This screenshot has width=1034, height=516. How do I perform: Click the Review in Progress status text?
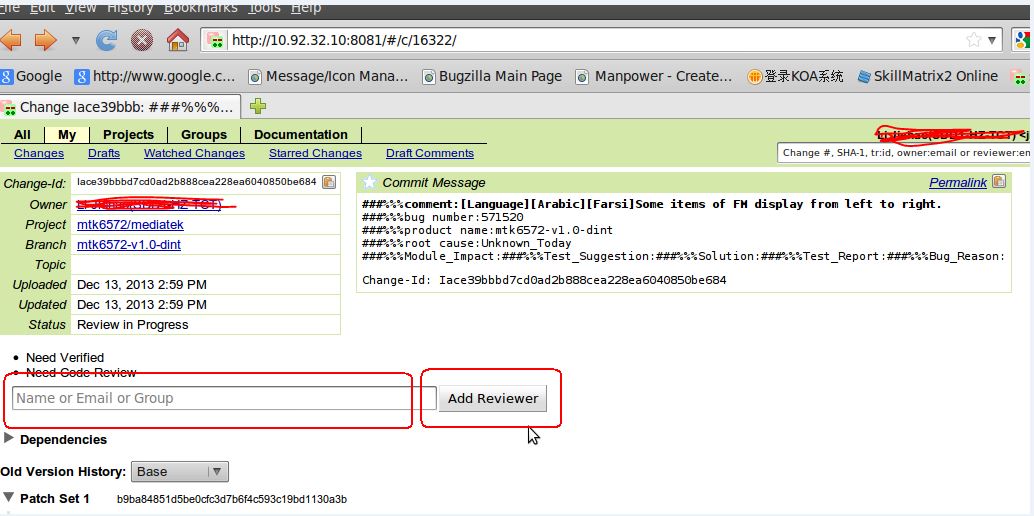(133, 325)
